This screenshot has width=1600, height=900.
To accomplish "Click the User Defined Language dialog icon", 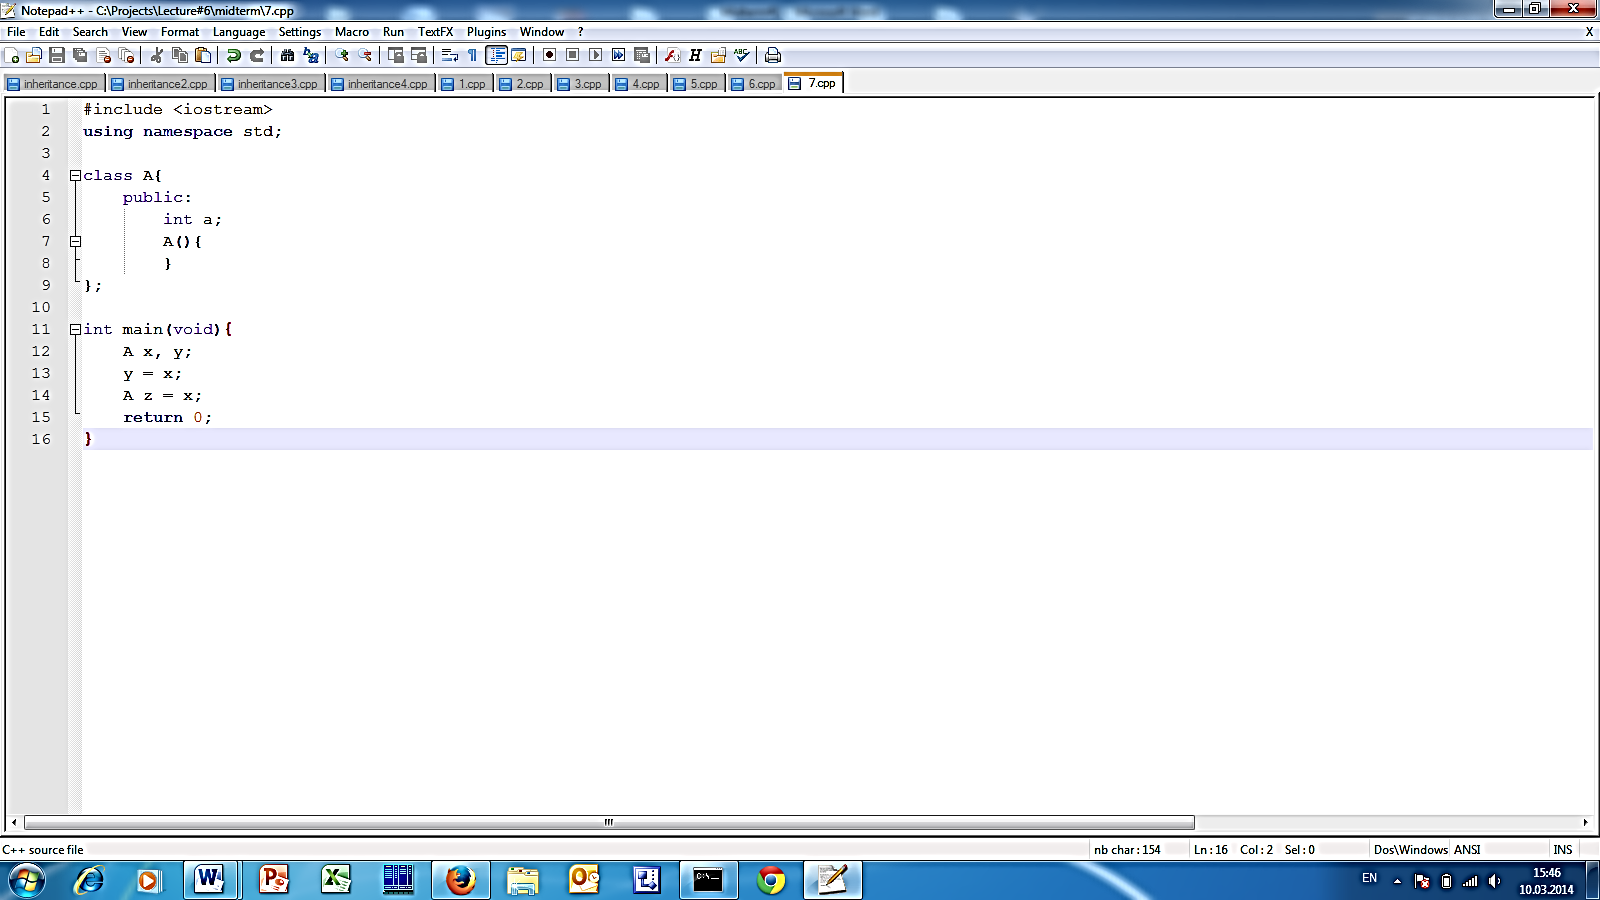I will pos(519,55).
